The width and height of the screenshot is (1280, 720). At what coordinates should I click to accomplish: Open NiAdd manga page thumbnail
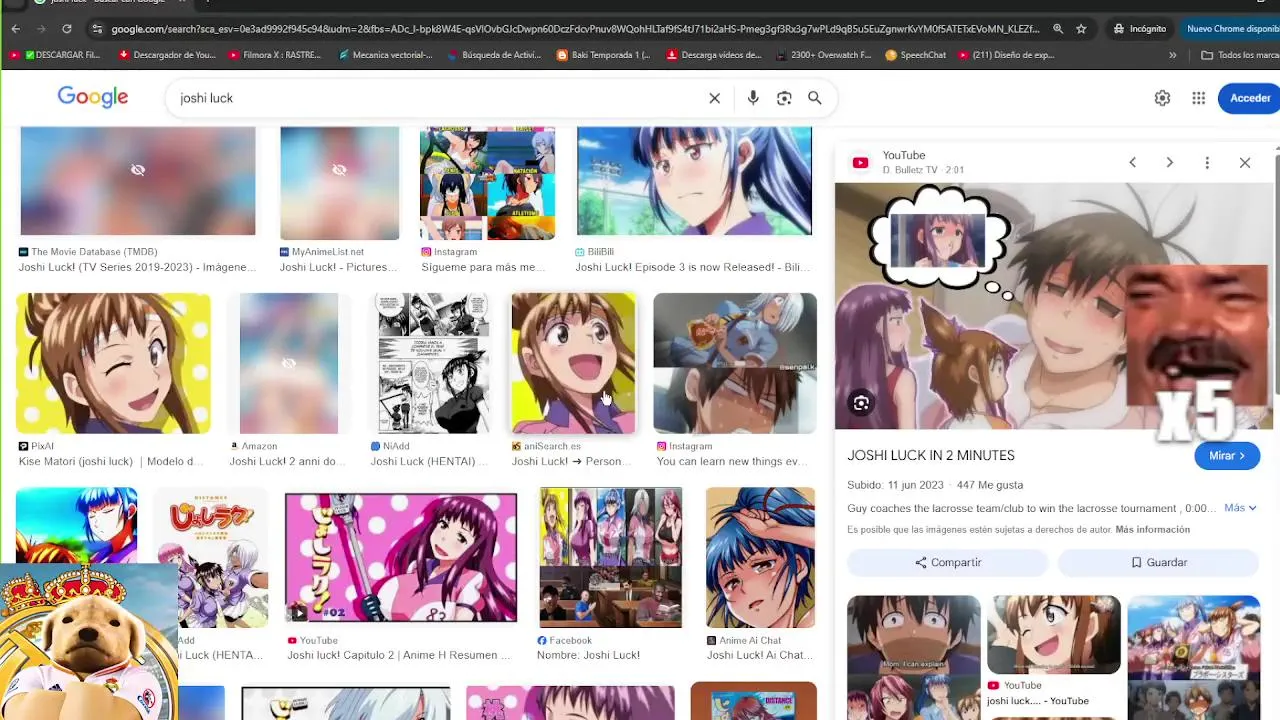click(x=433, y=363)
